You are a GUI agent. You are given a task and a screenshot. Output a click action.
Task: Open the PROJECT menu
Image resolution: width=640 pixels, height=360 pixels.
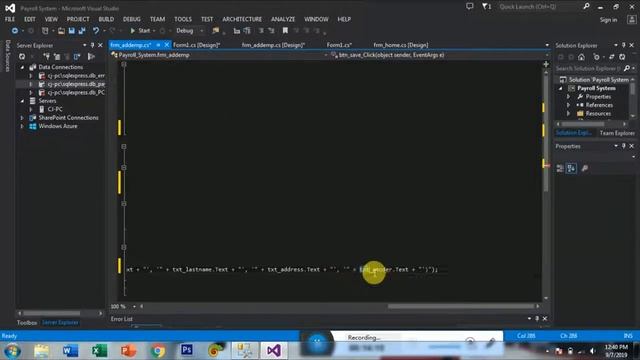point(78,19)
